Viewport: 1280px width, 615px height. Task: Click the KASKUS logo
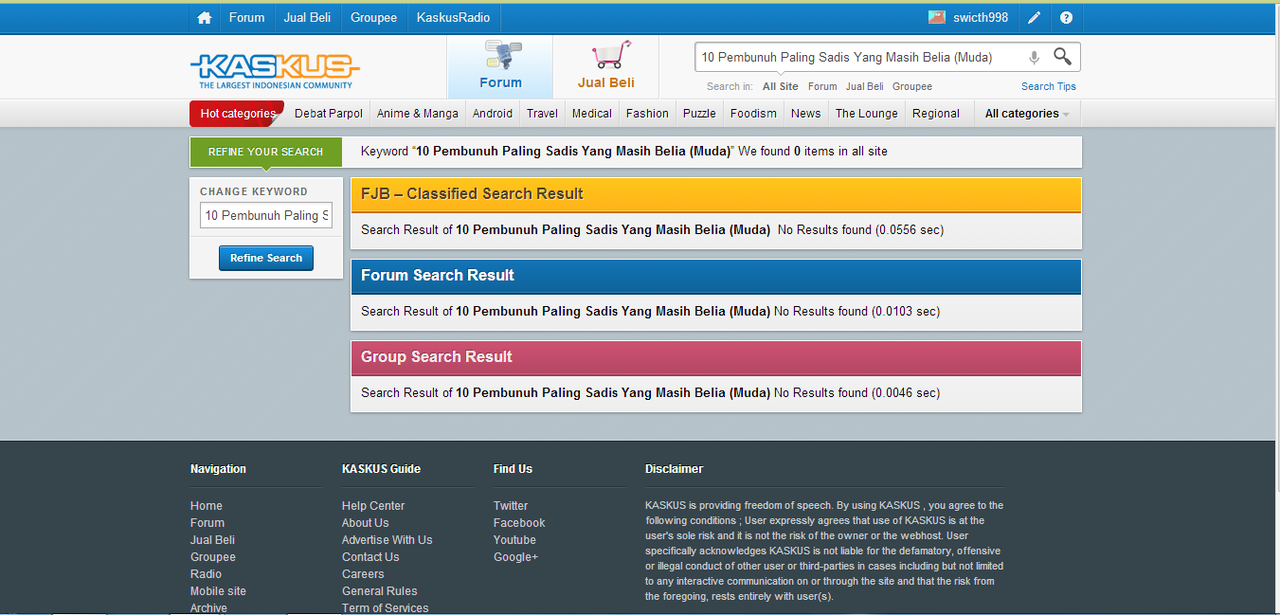click(x=274, y=70)
